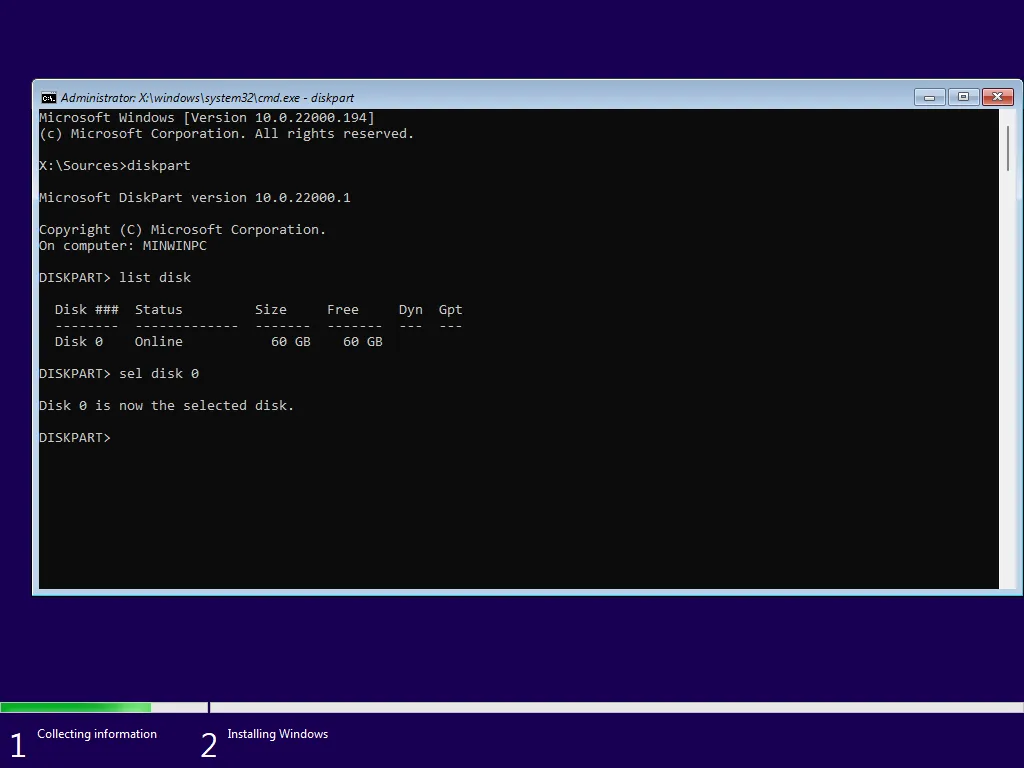
Task: Click the 'Collecting information' setup step label
Action: pos(96,733)
